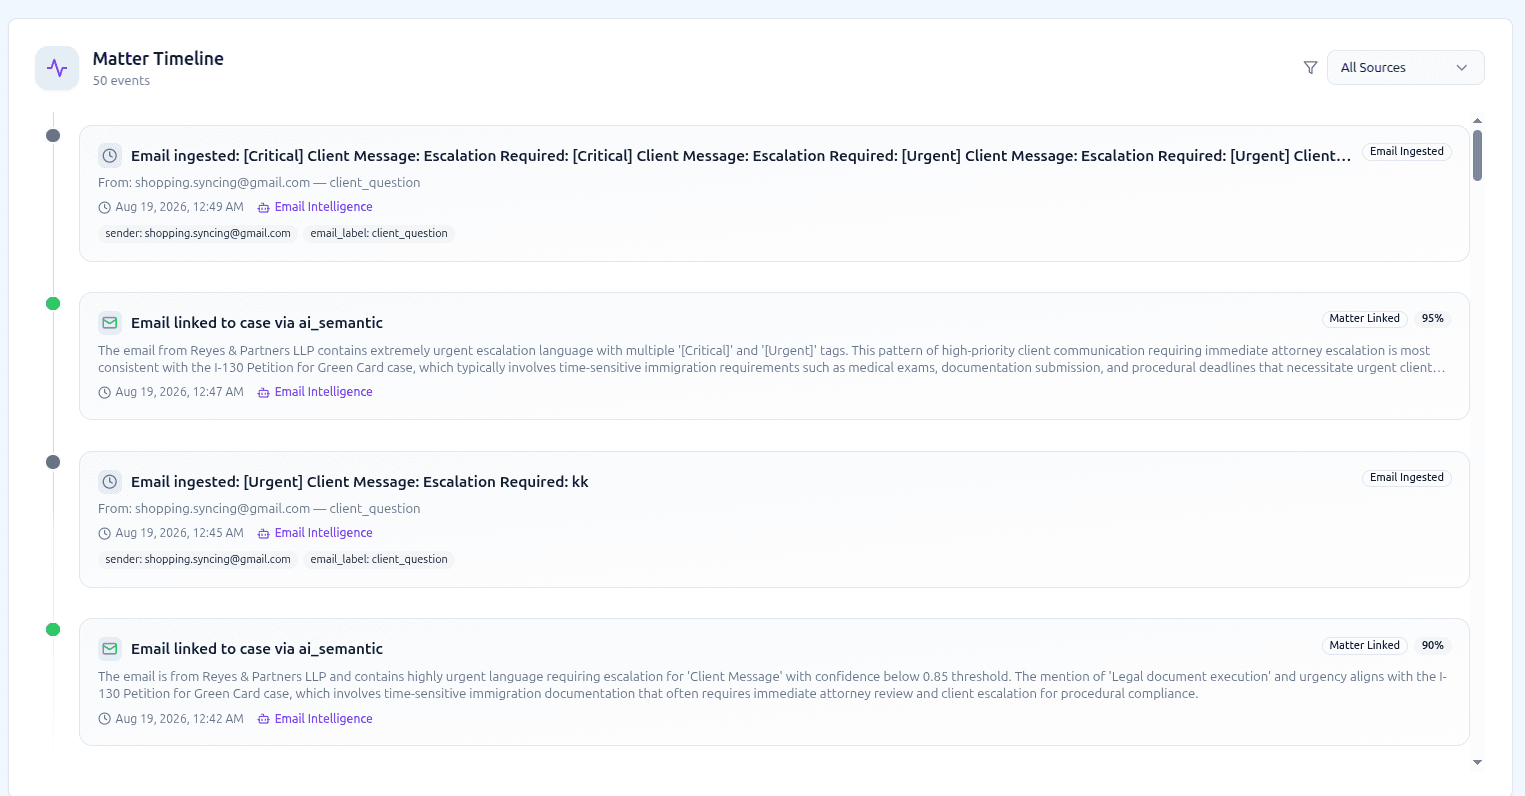Click small clock icon beside Aug 19, 12:47 AM
The height and width of the screenshot is (796, 1525).
pos(104,392)
